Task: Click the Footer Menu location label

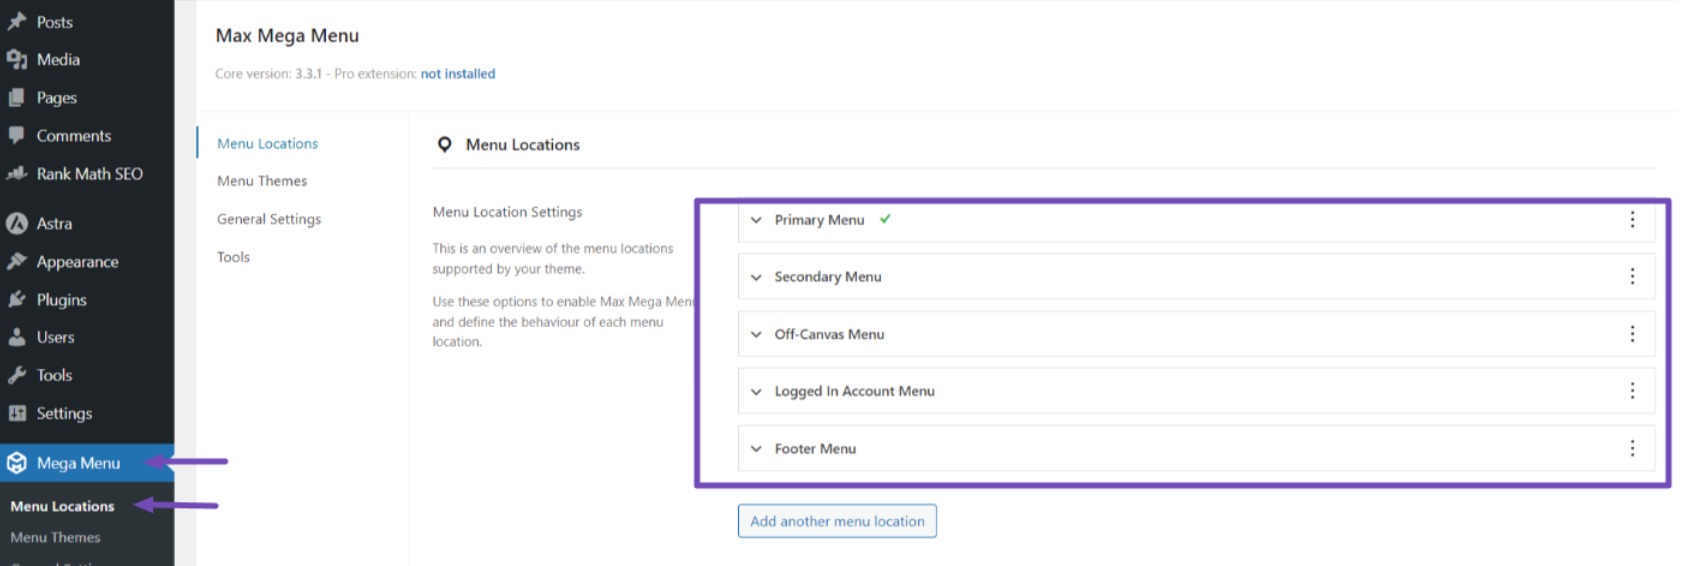Action: [815, 449]
